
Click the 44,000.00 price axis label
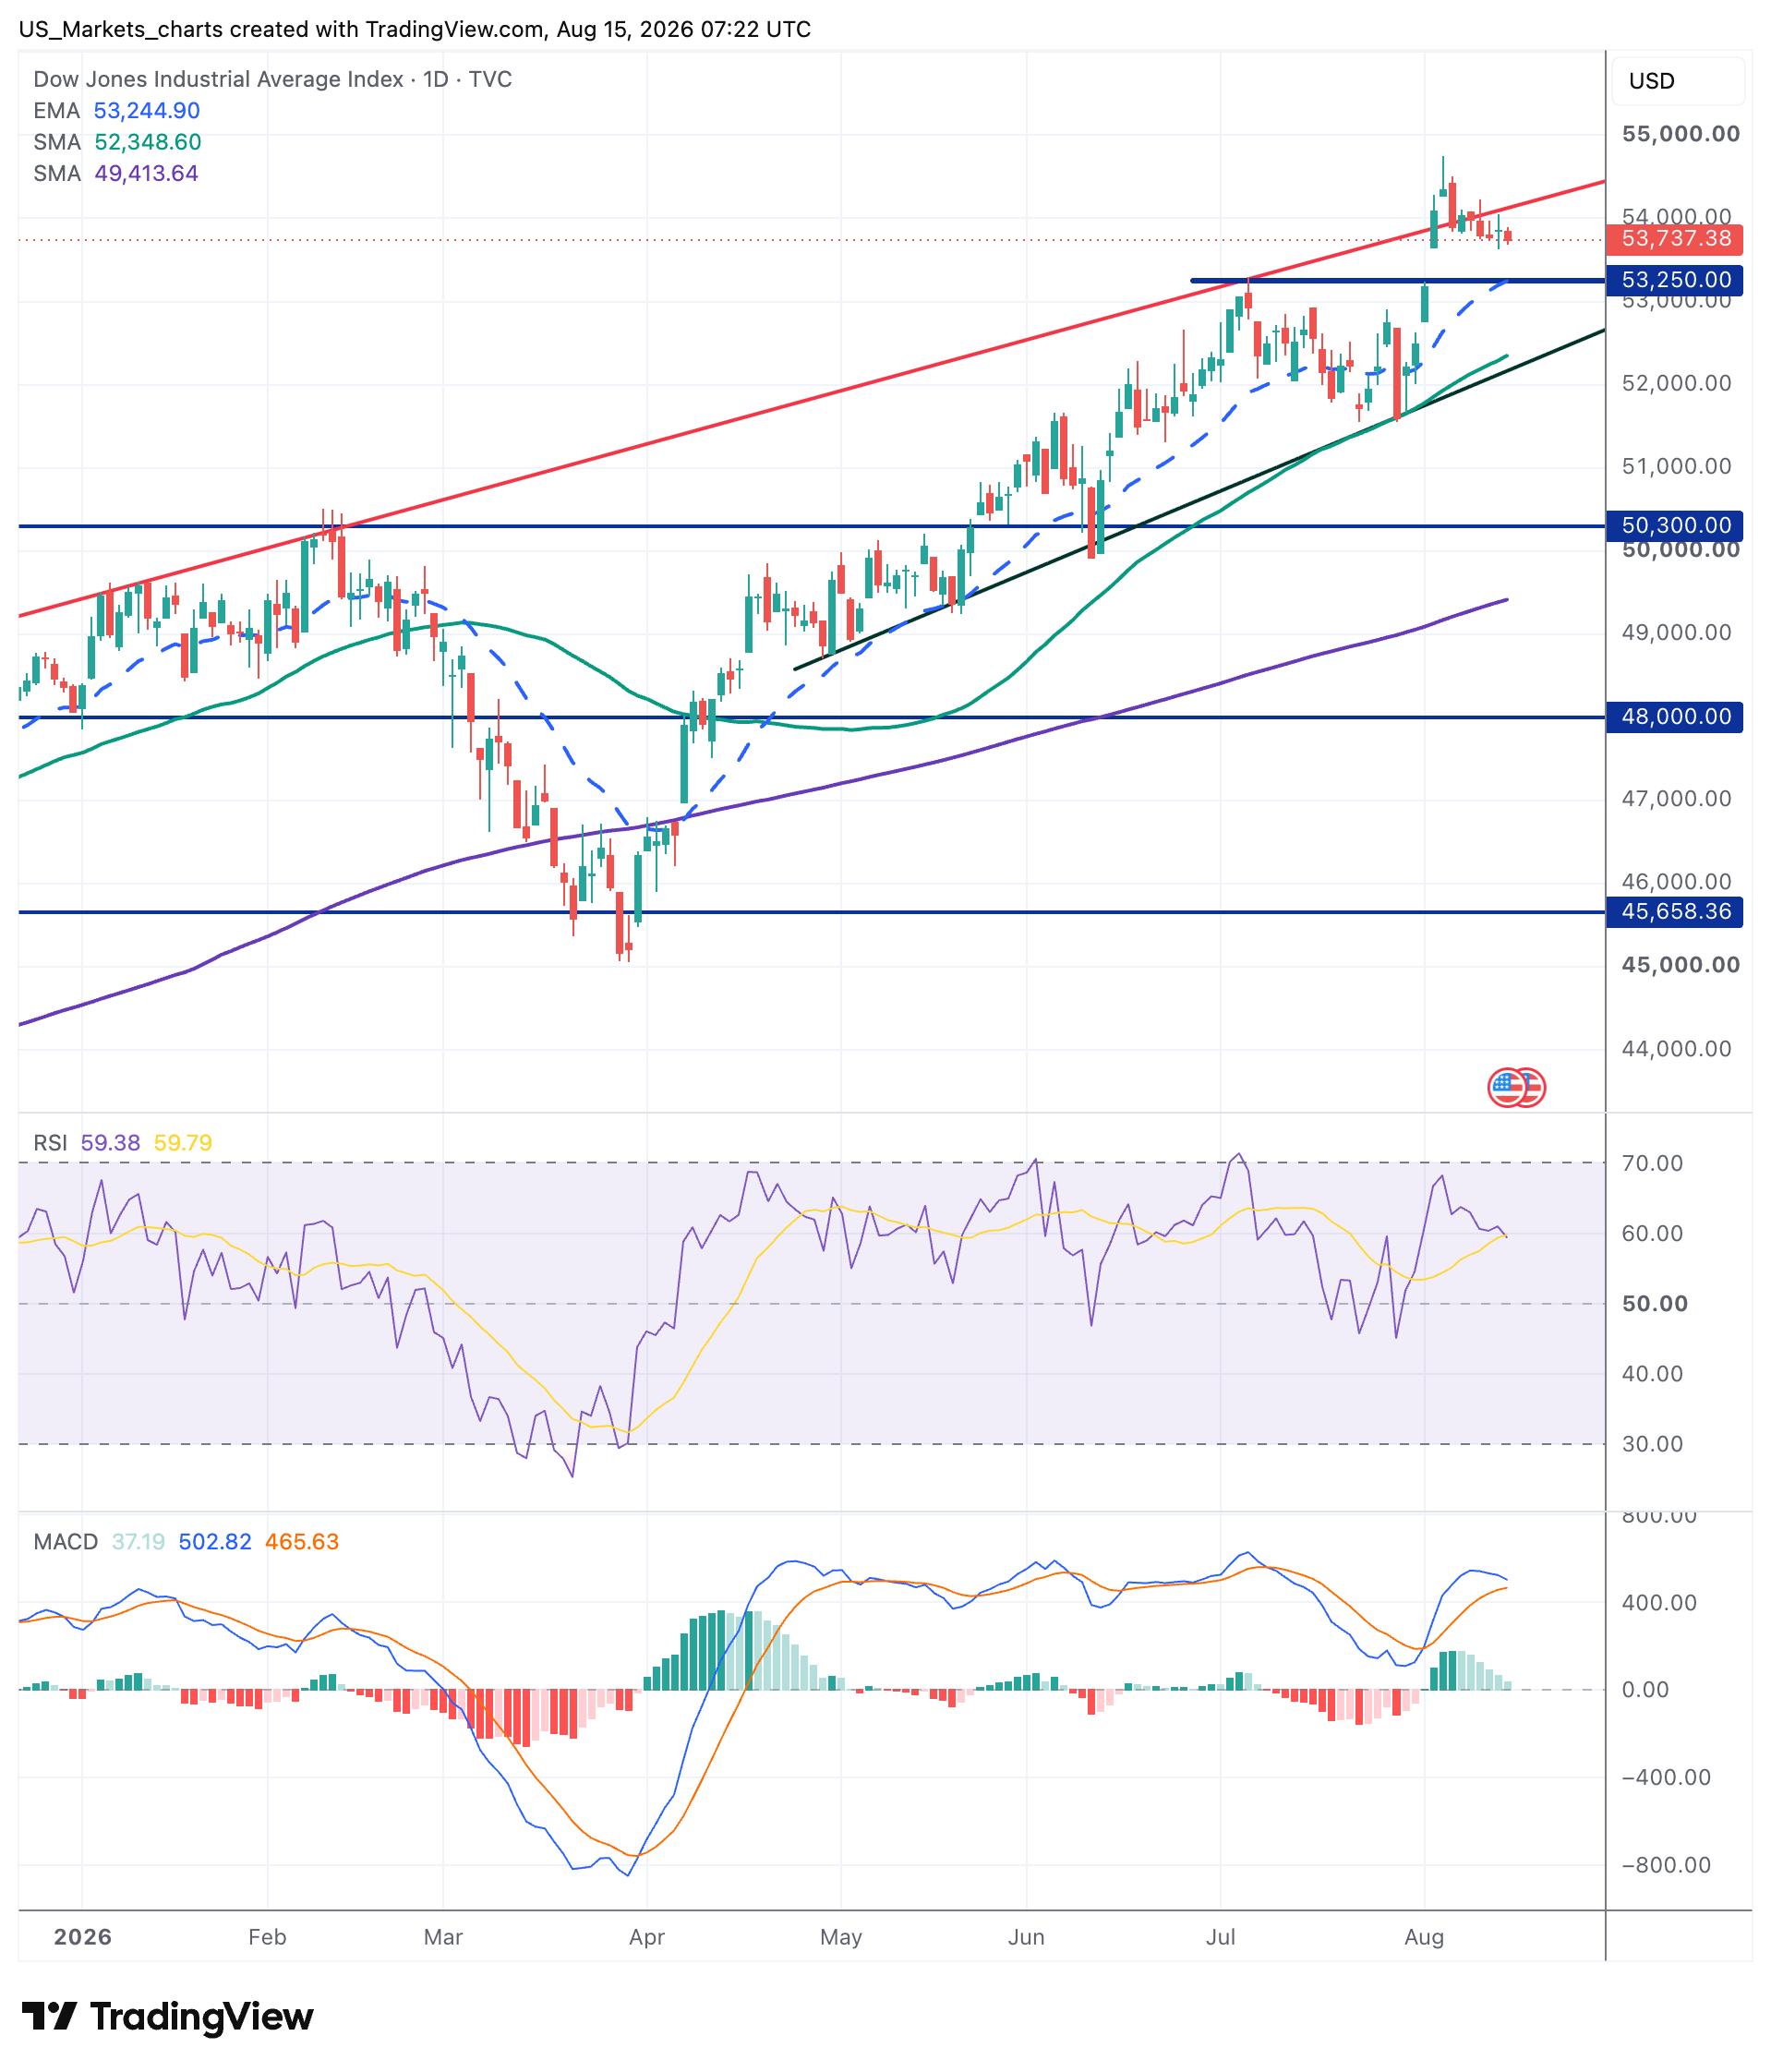click(x=1676, y=1048)
